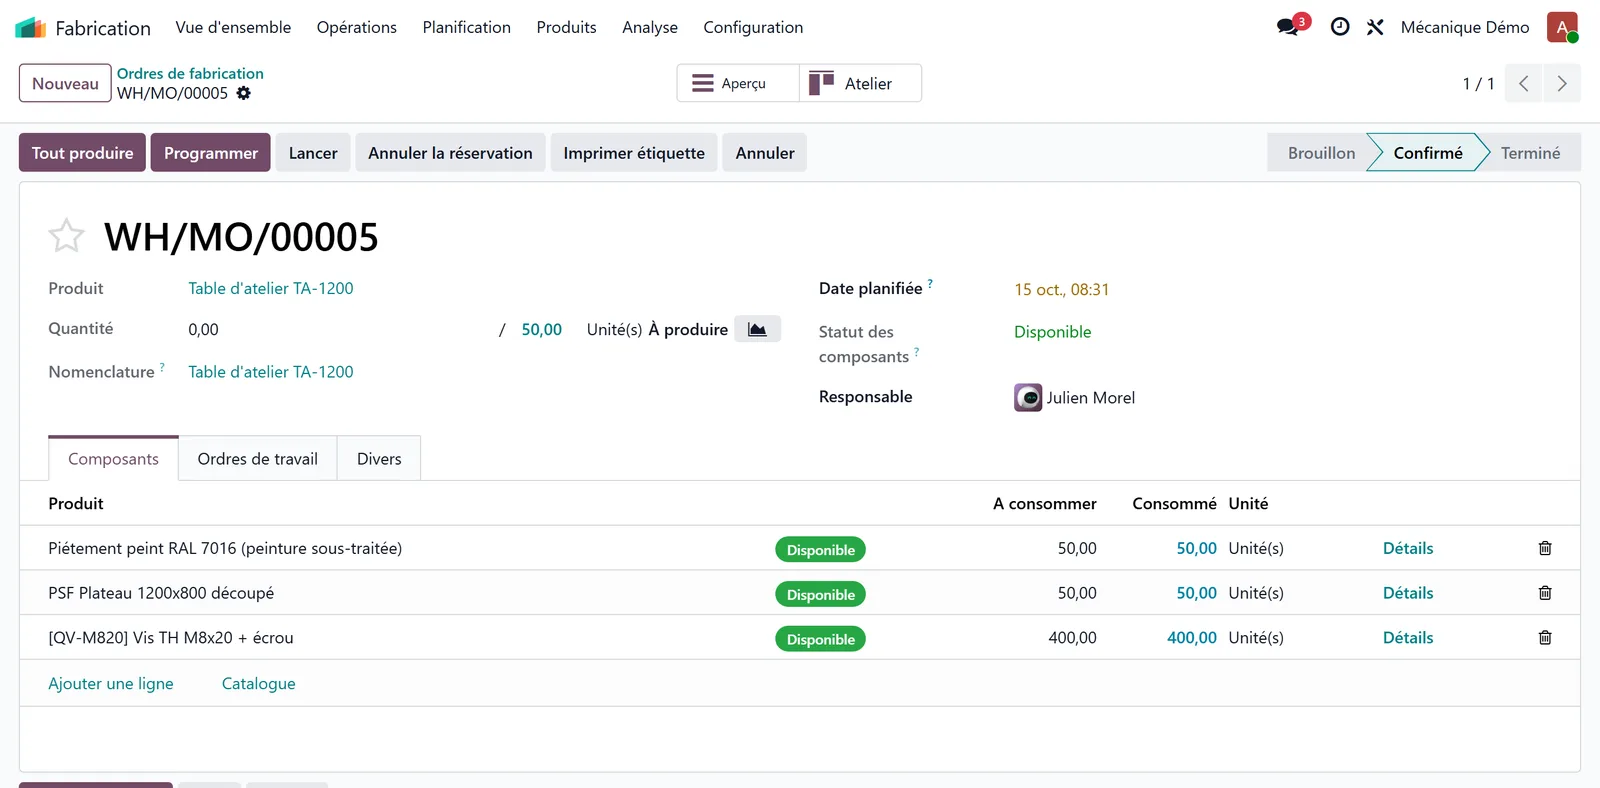Open Ordres de fabrication breadcrumb link
The image size is (1600, 788).
pos(190,73)
